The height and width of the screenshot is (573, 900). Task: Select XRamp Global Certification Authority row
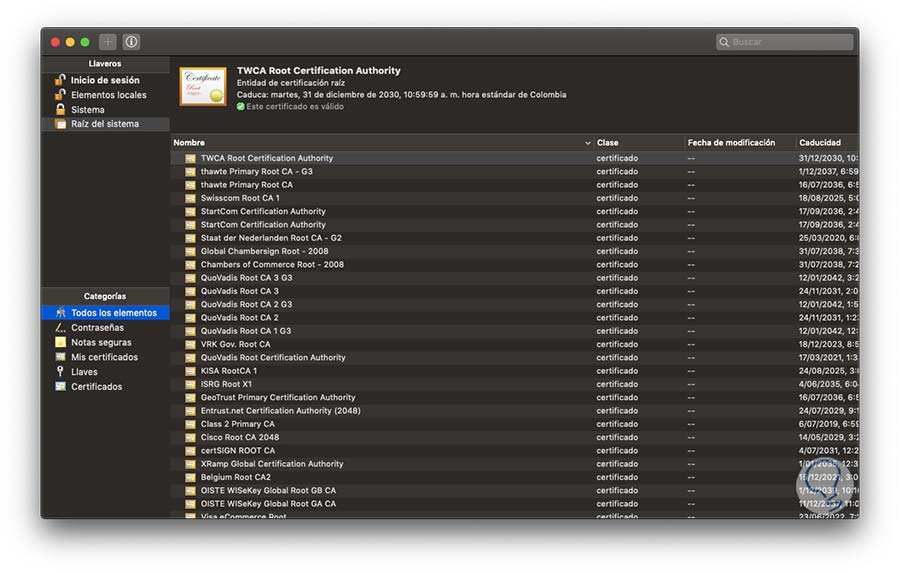(515, 464)
